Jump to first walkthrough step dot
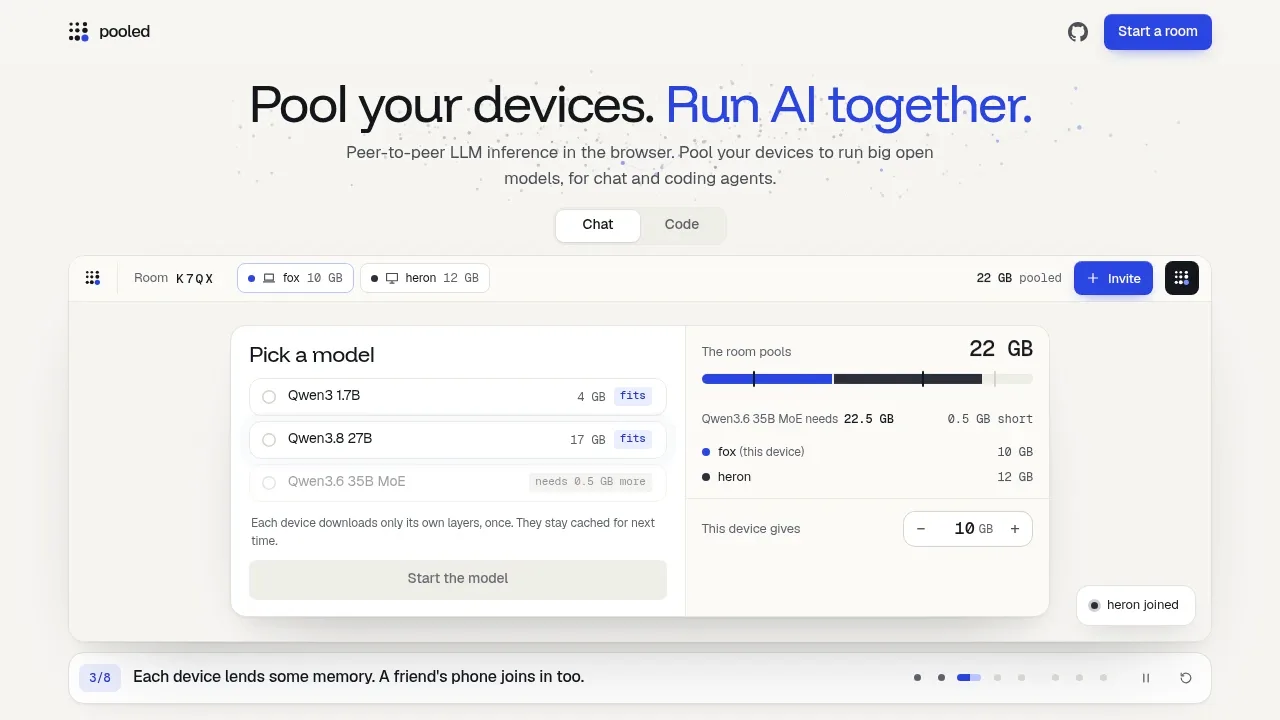Image resolution: width=1280 pixels, height=720 pixels. (x=917, y=678)
